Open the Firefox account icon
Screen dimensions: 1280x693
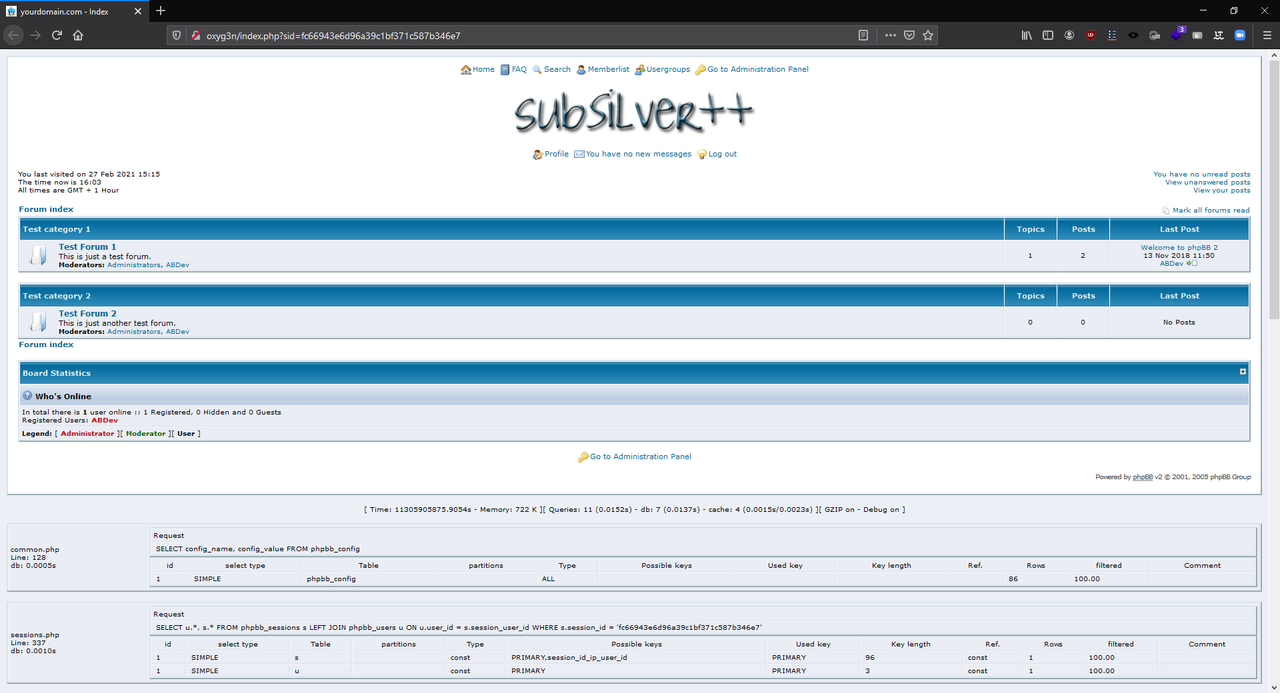(x=1069, y=35)
